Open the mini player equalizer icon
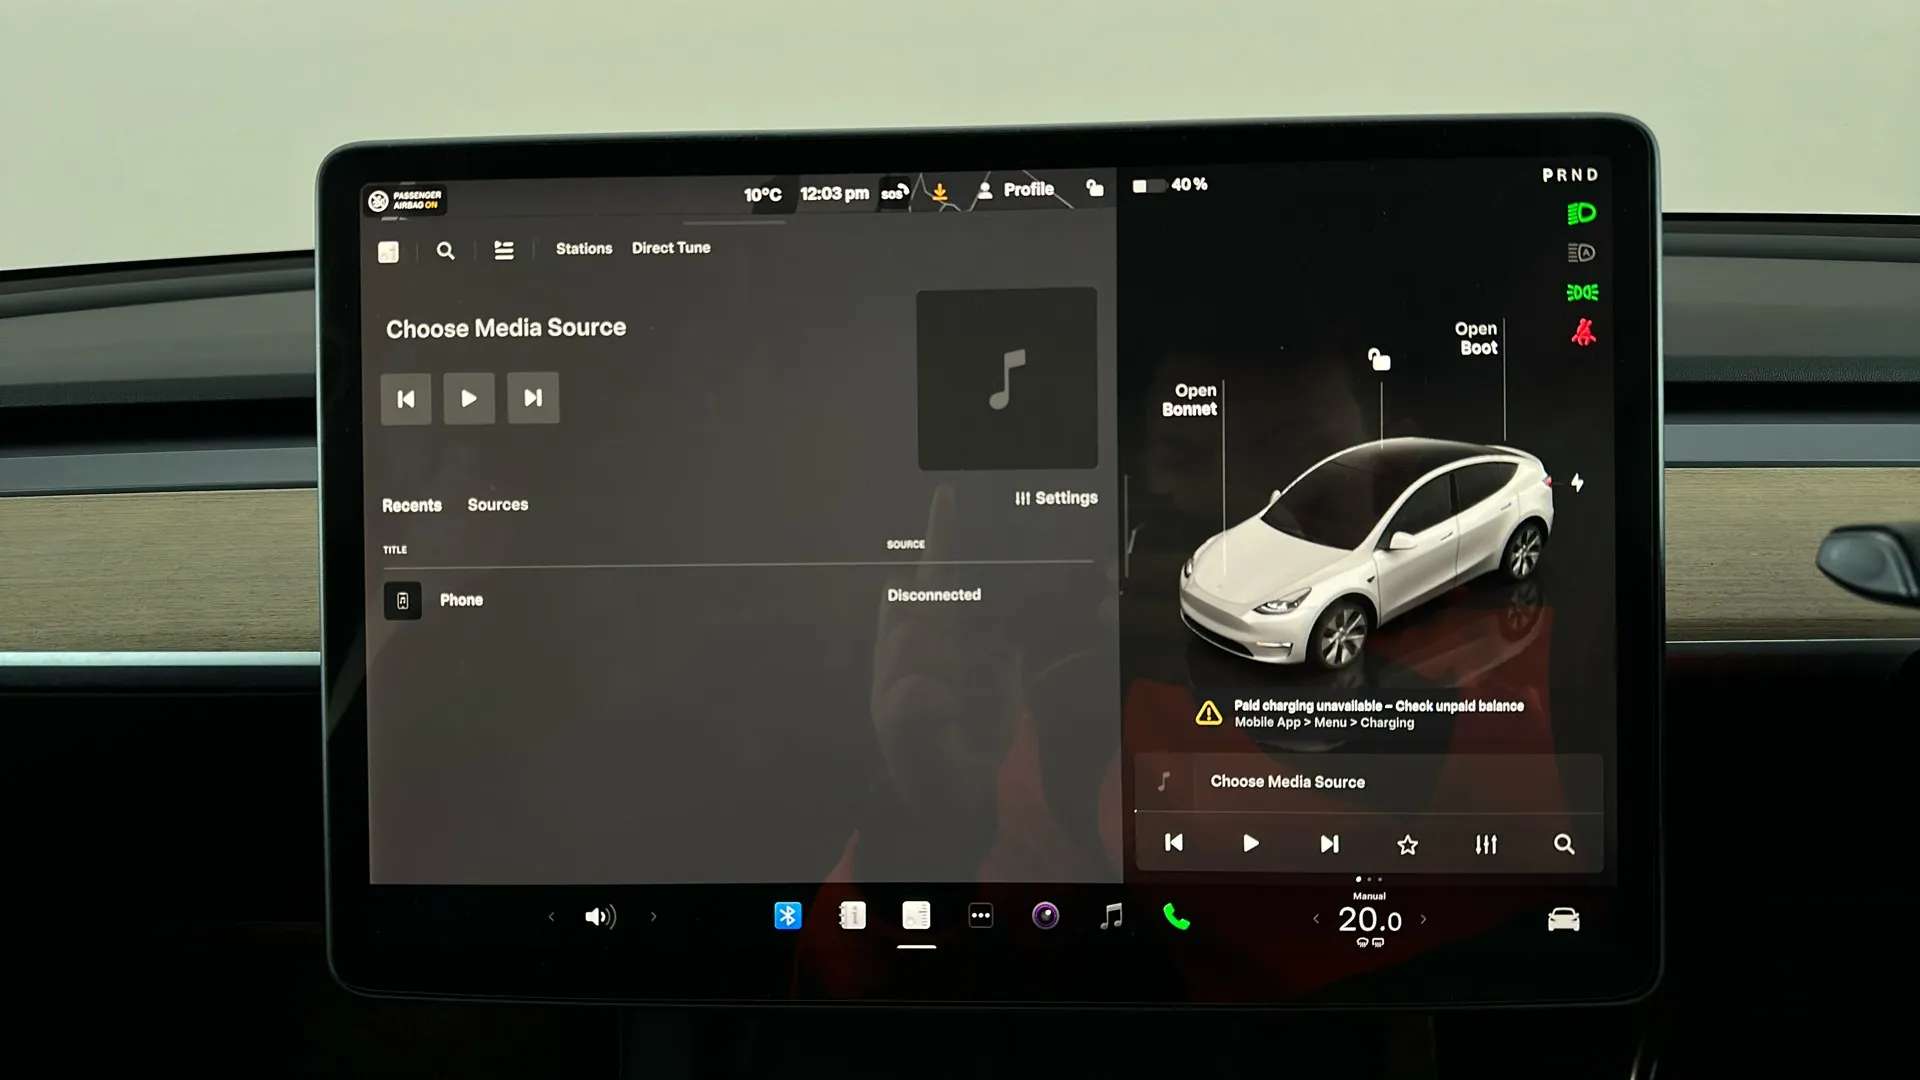Screen dimensions: 1920x1080 (1486, 845)
